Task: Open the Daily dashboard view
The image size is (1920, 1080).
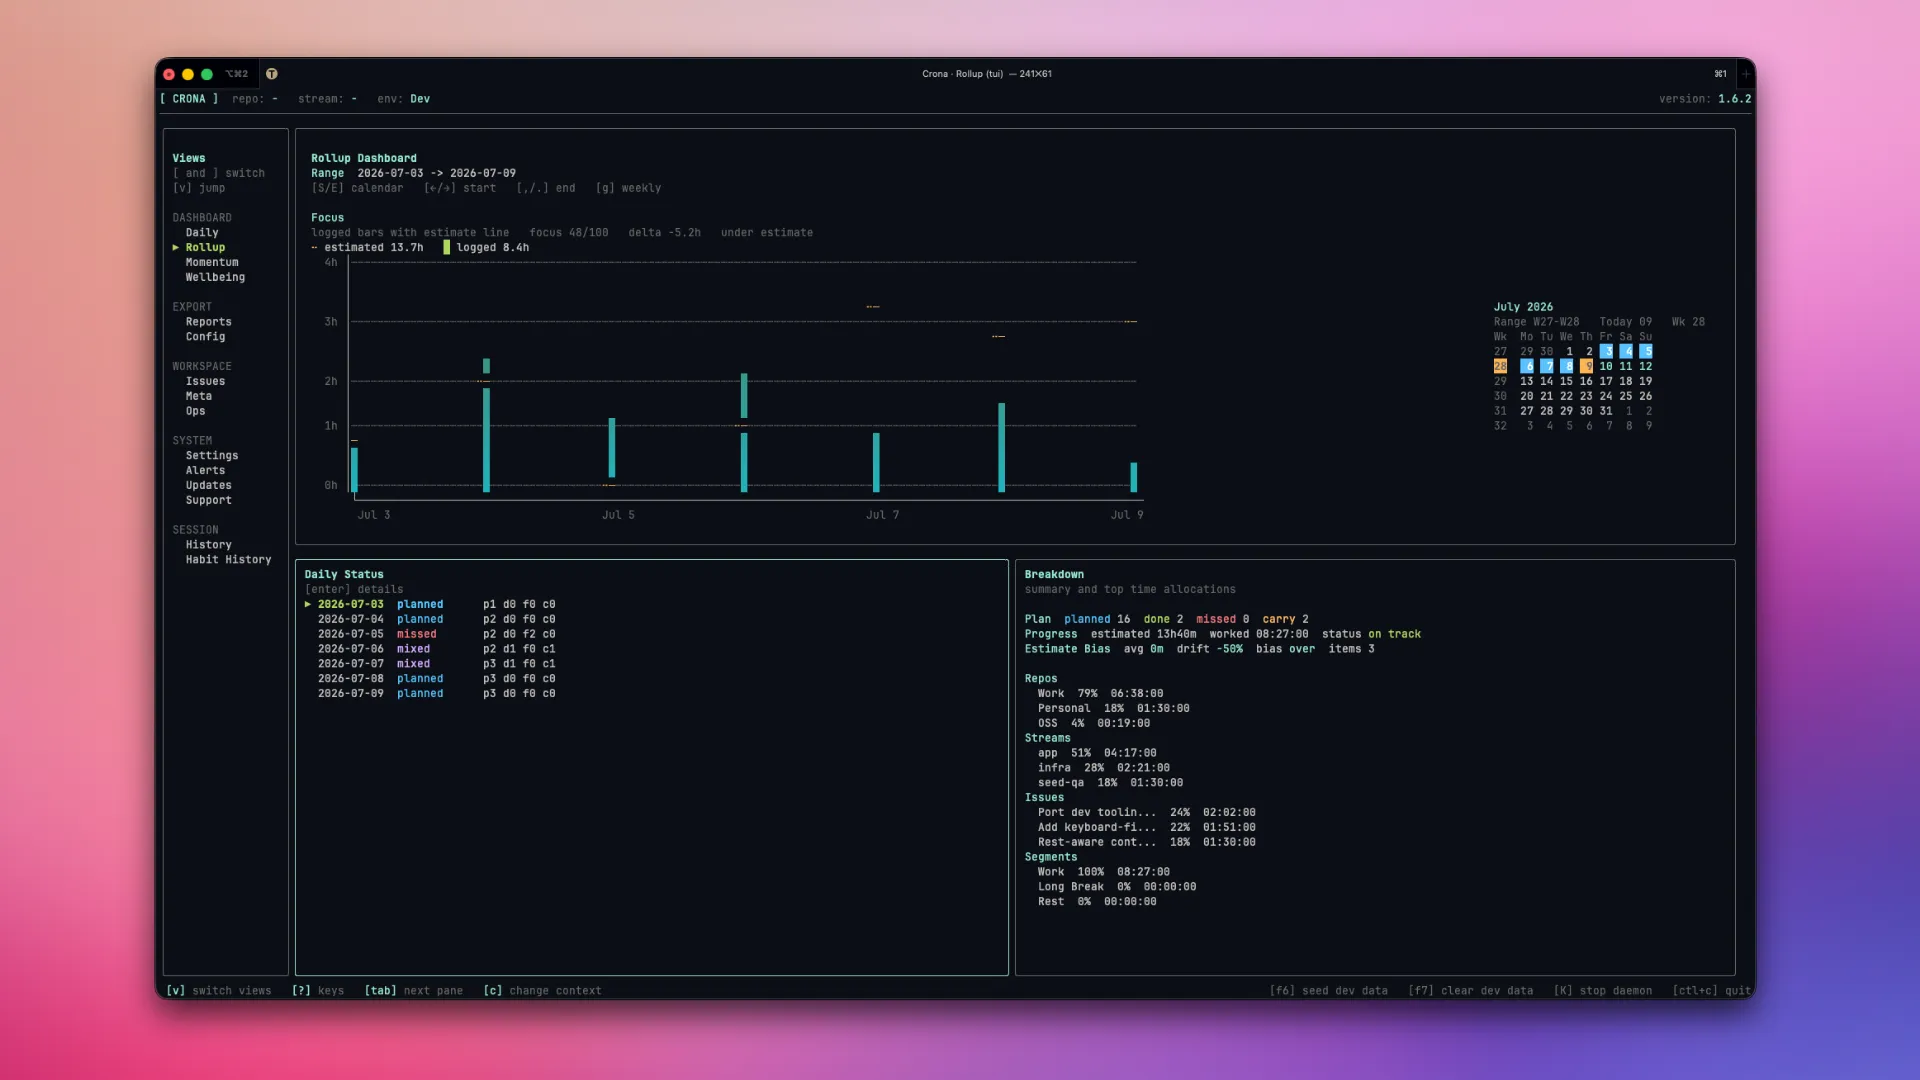Action: click(202, 233)
